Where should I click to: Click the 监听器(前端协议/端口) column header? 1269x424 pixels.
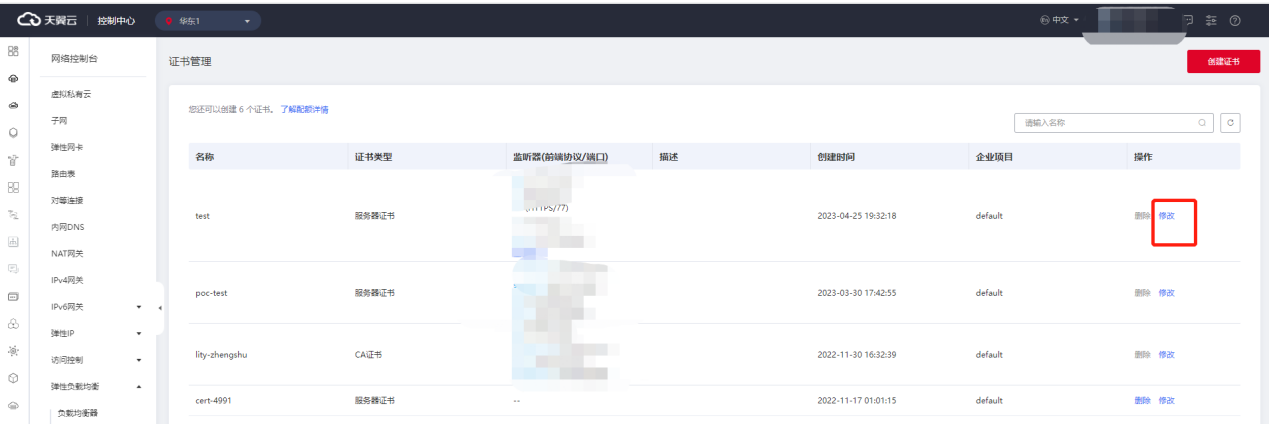coord(560,157)
